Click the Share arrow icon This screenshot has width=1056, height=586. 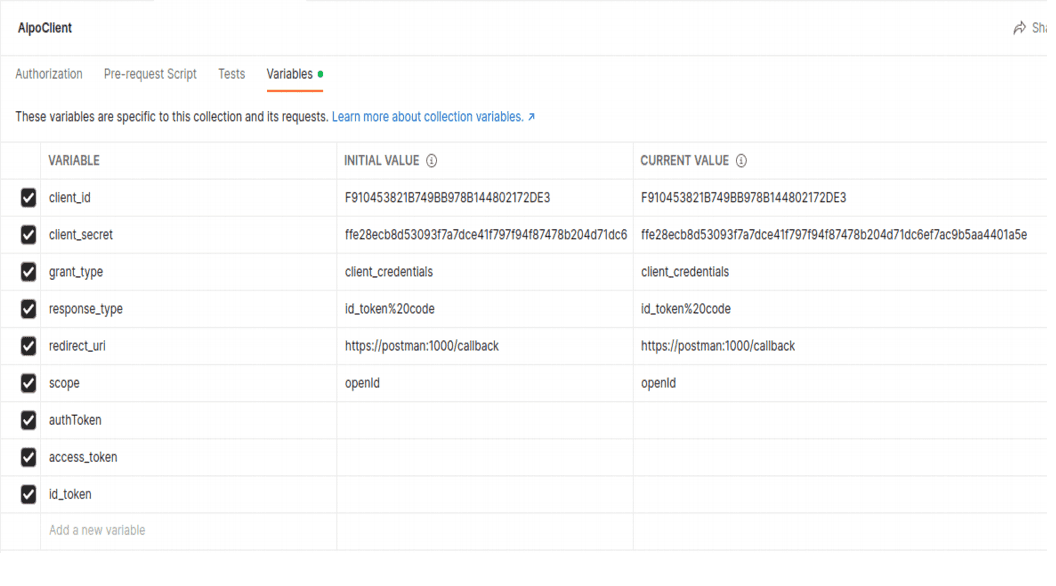(1019, 28)
